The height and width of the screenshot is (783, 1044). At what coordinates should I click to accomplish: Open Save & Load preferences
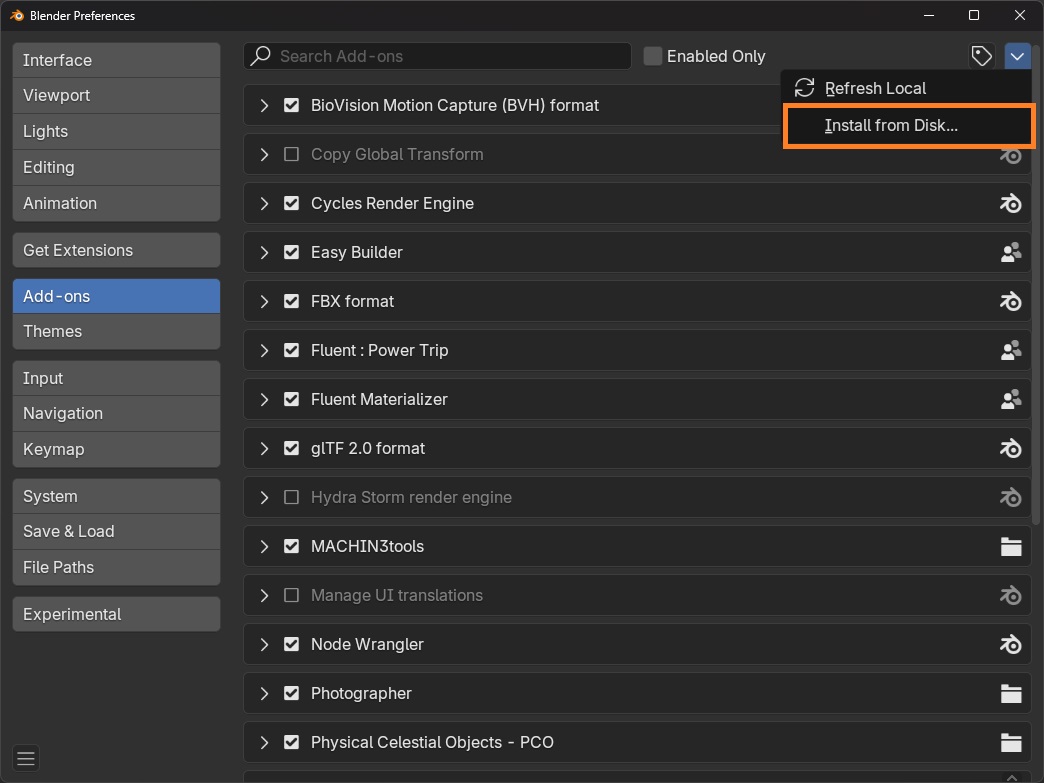click(x=117, y=531)
